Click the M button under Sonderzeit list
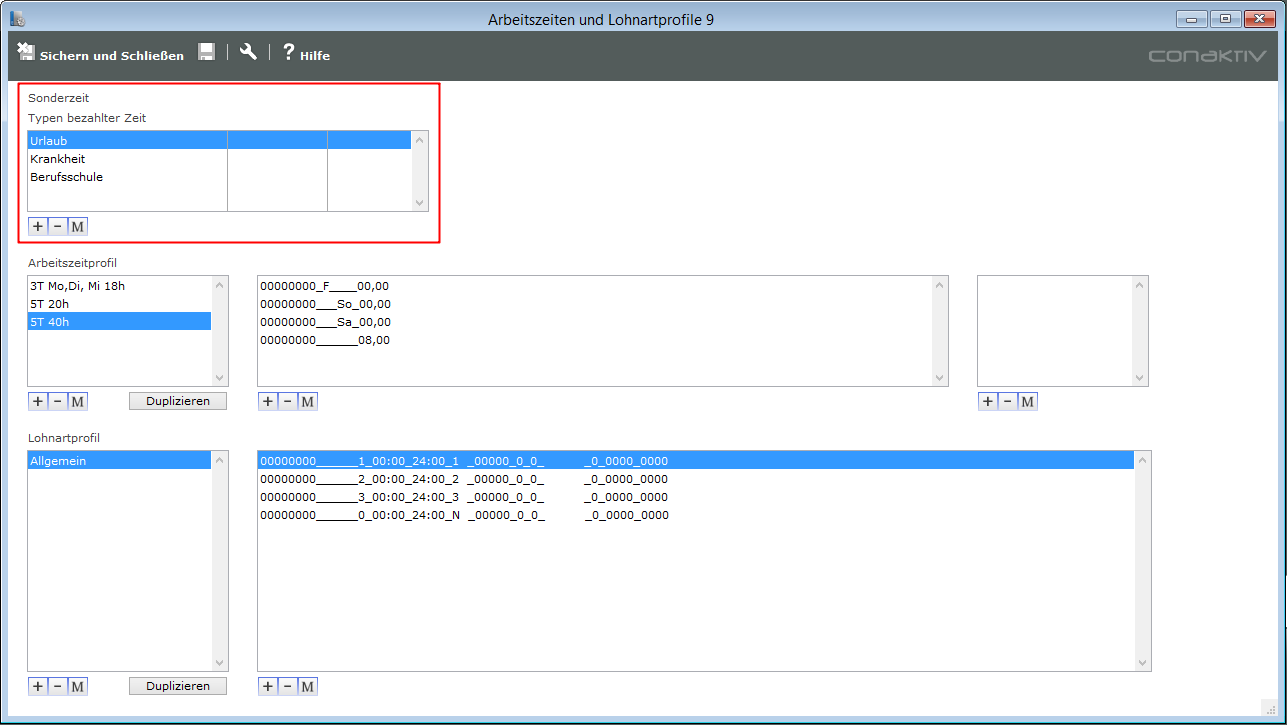The image size is (1287, 725). coord(77,227)
